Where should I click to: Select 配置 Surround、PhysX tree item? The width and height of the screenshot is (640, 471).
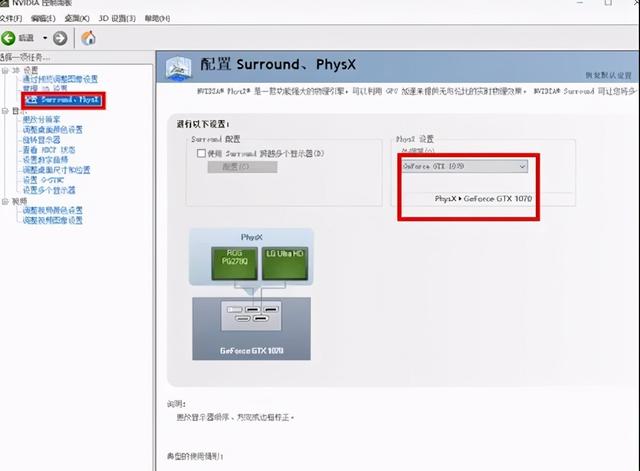62,100
